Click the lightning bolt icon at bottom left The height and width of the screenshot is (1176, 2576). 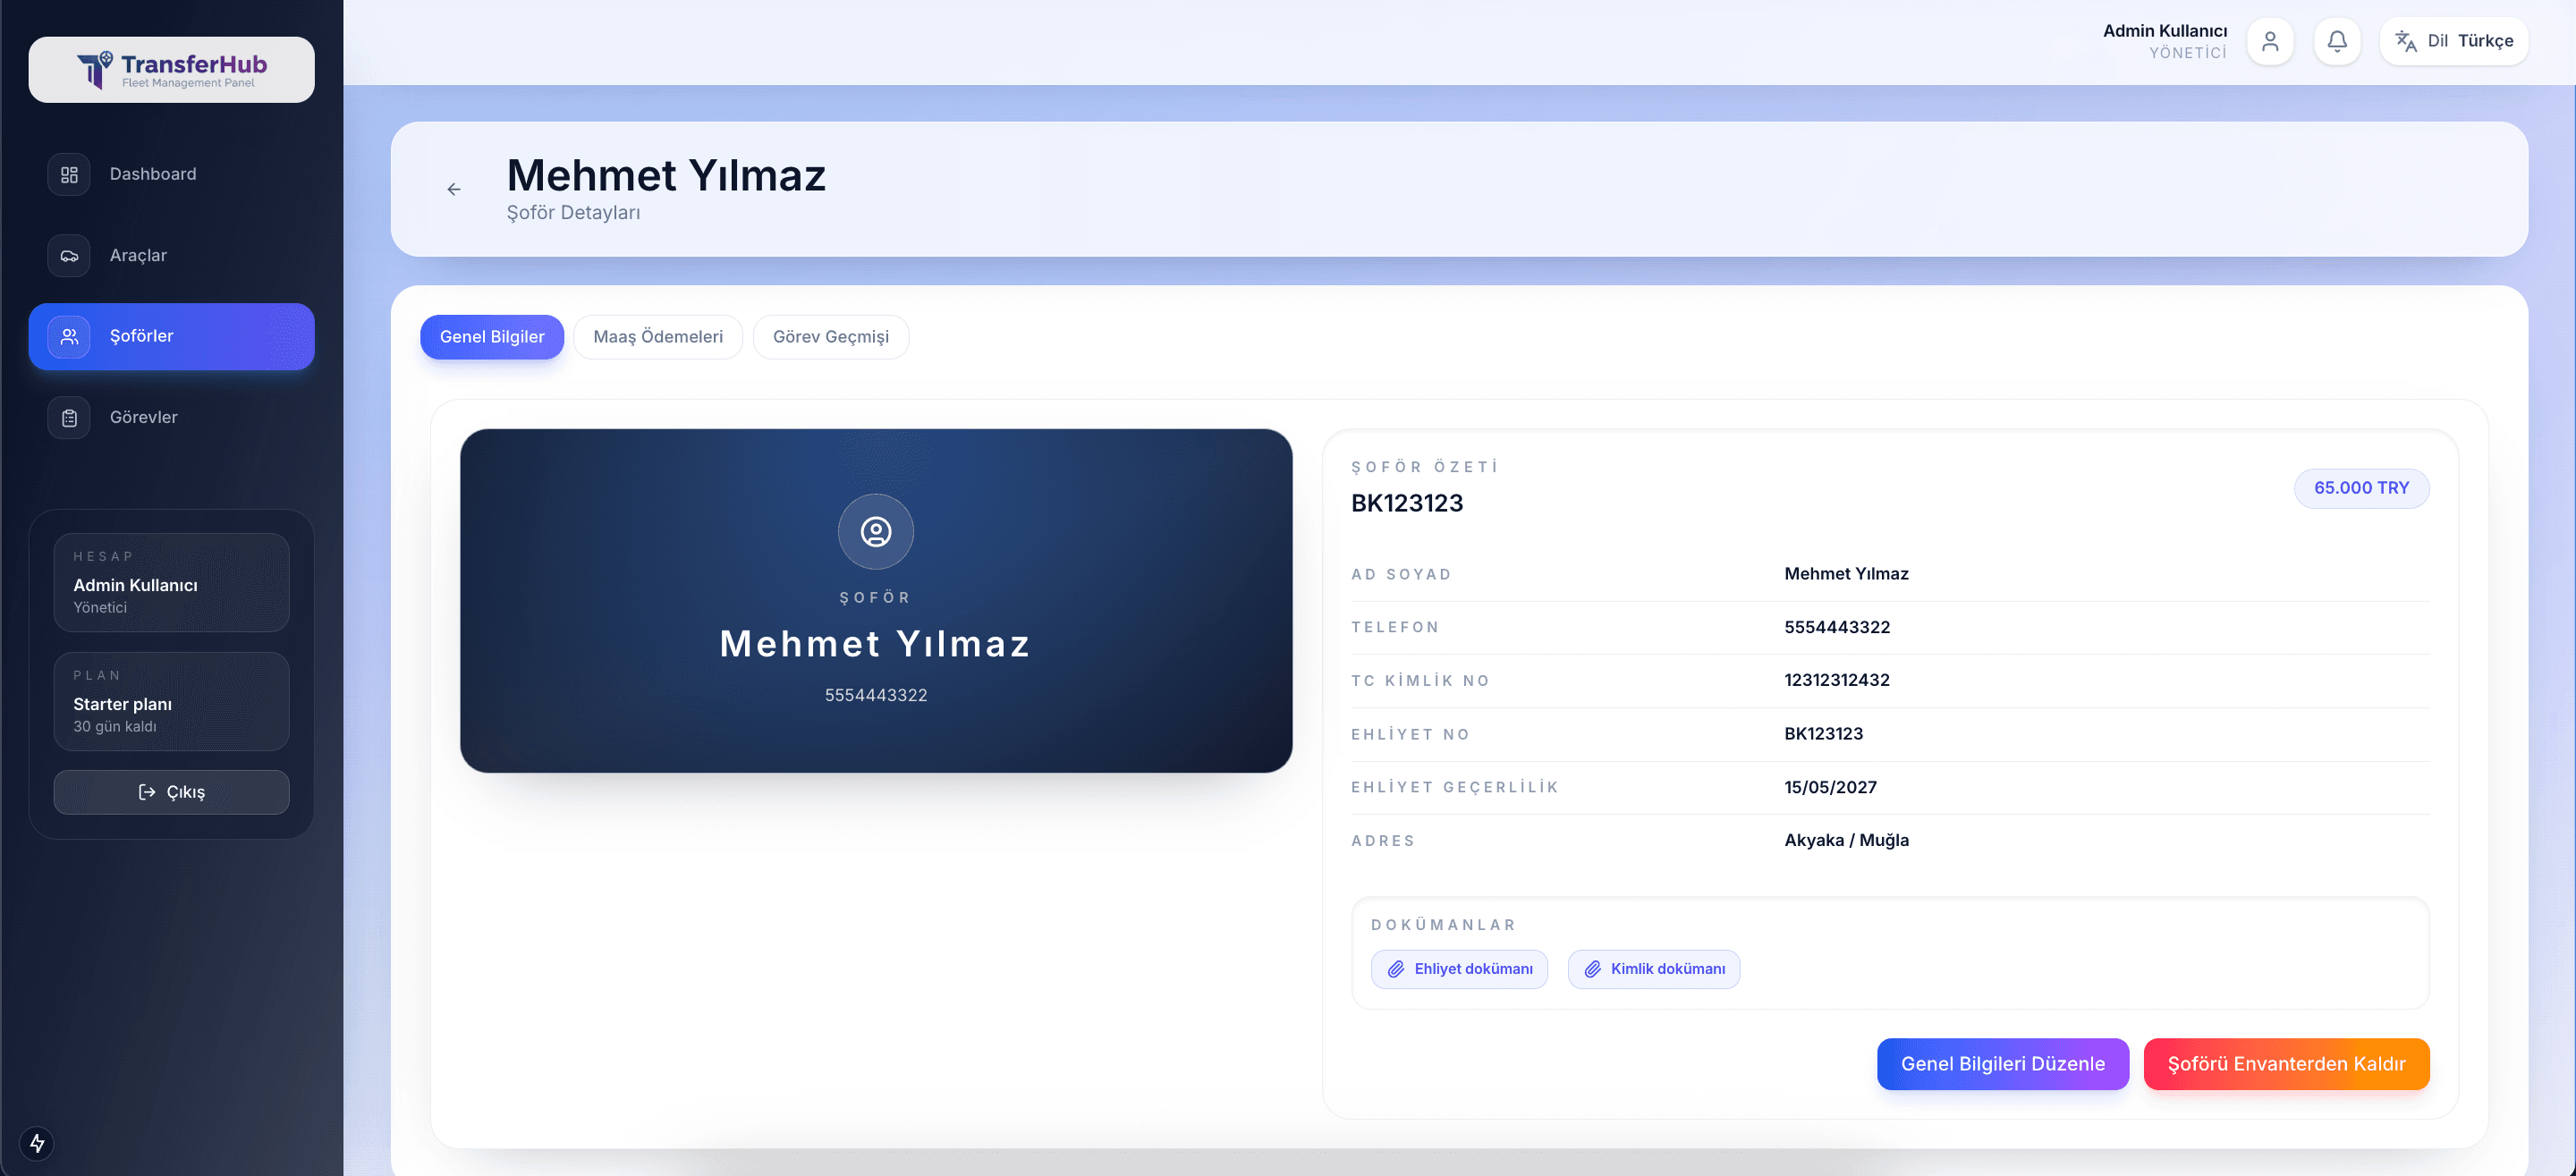(x=37, y=1142)
